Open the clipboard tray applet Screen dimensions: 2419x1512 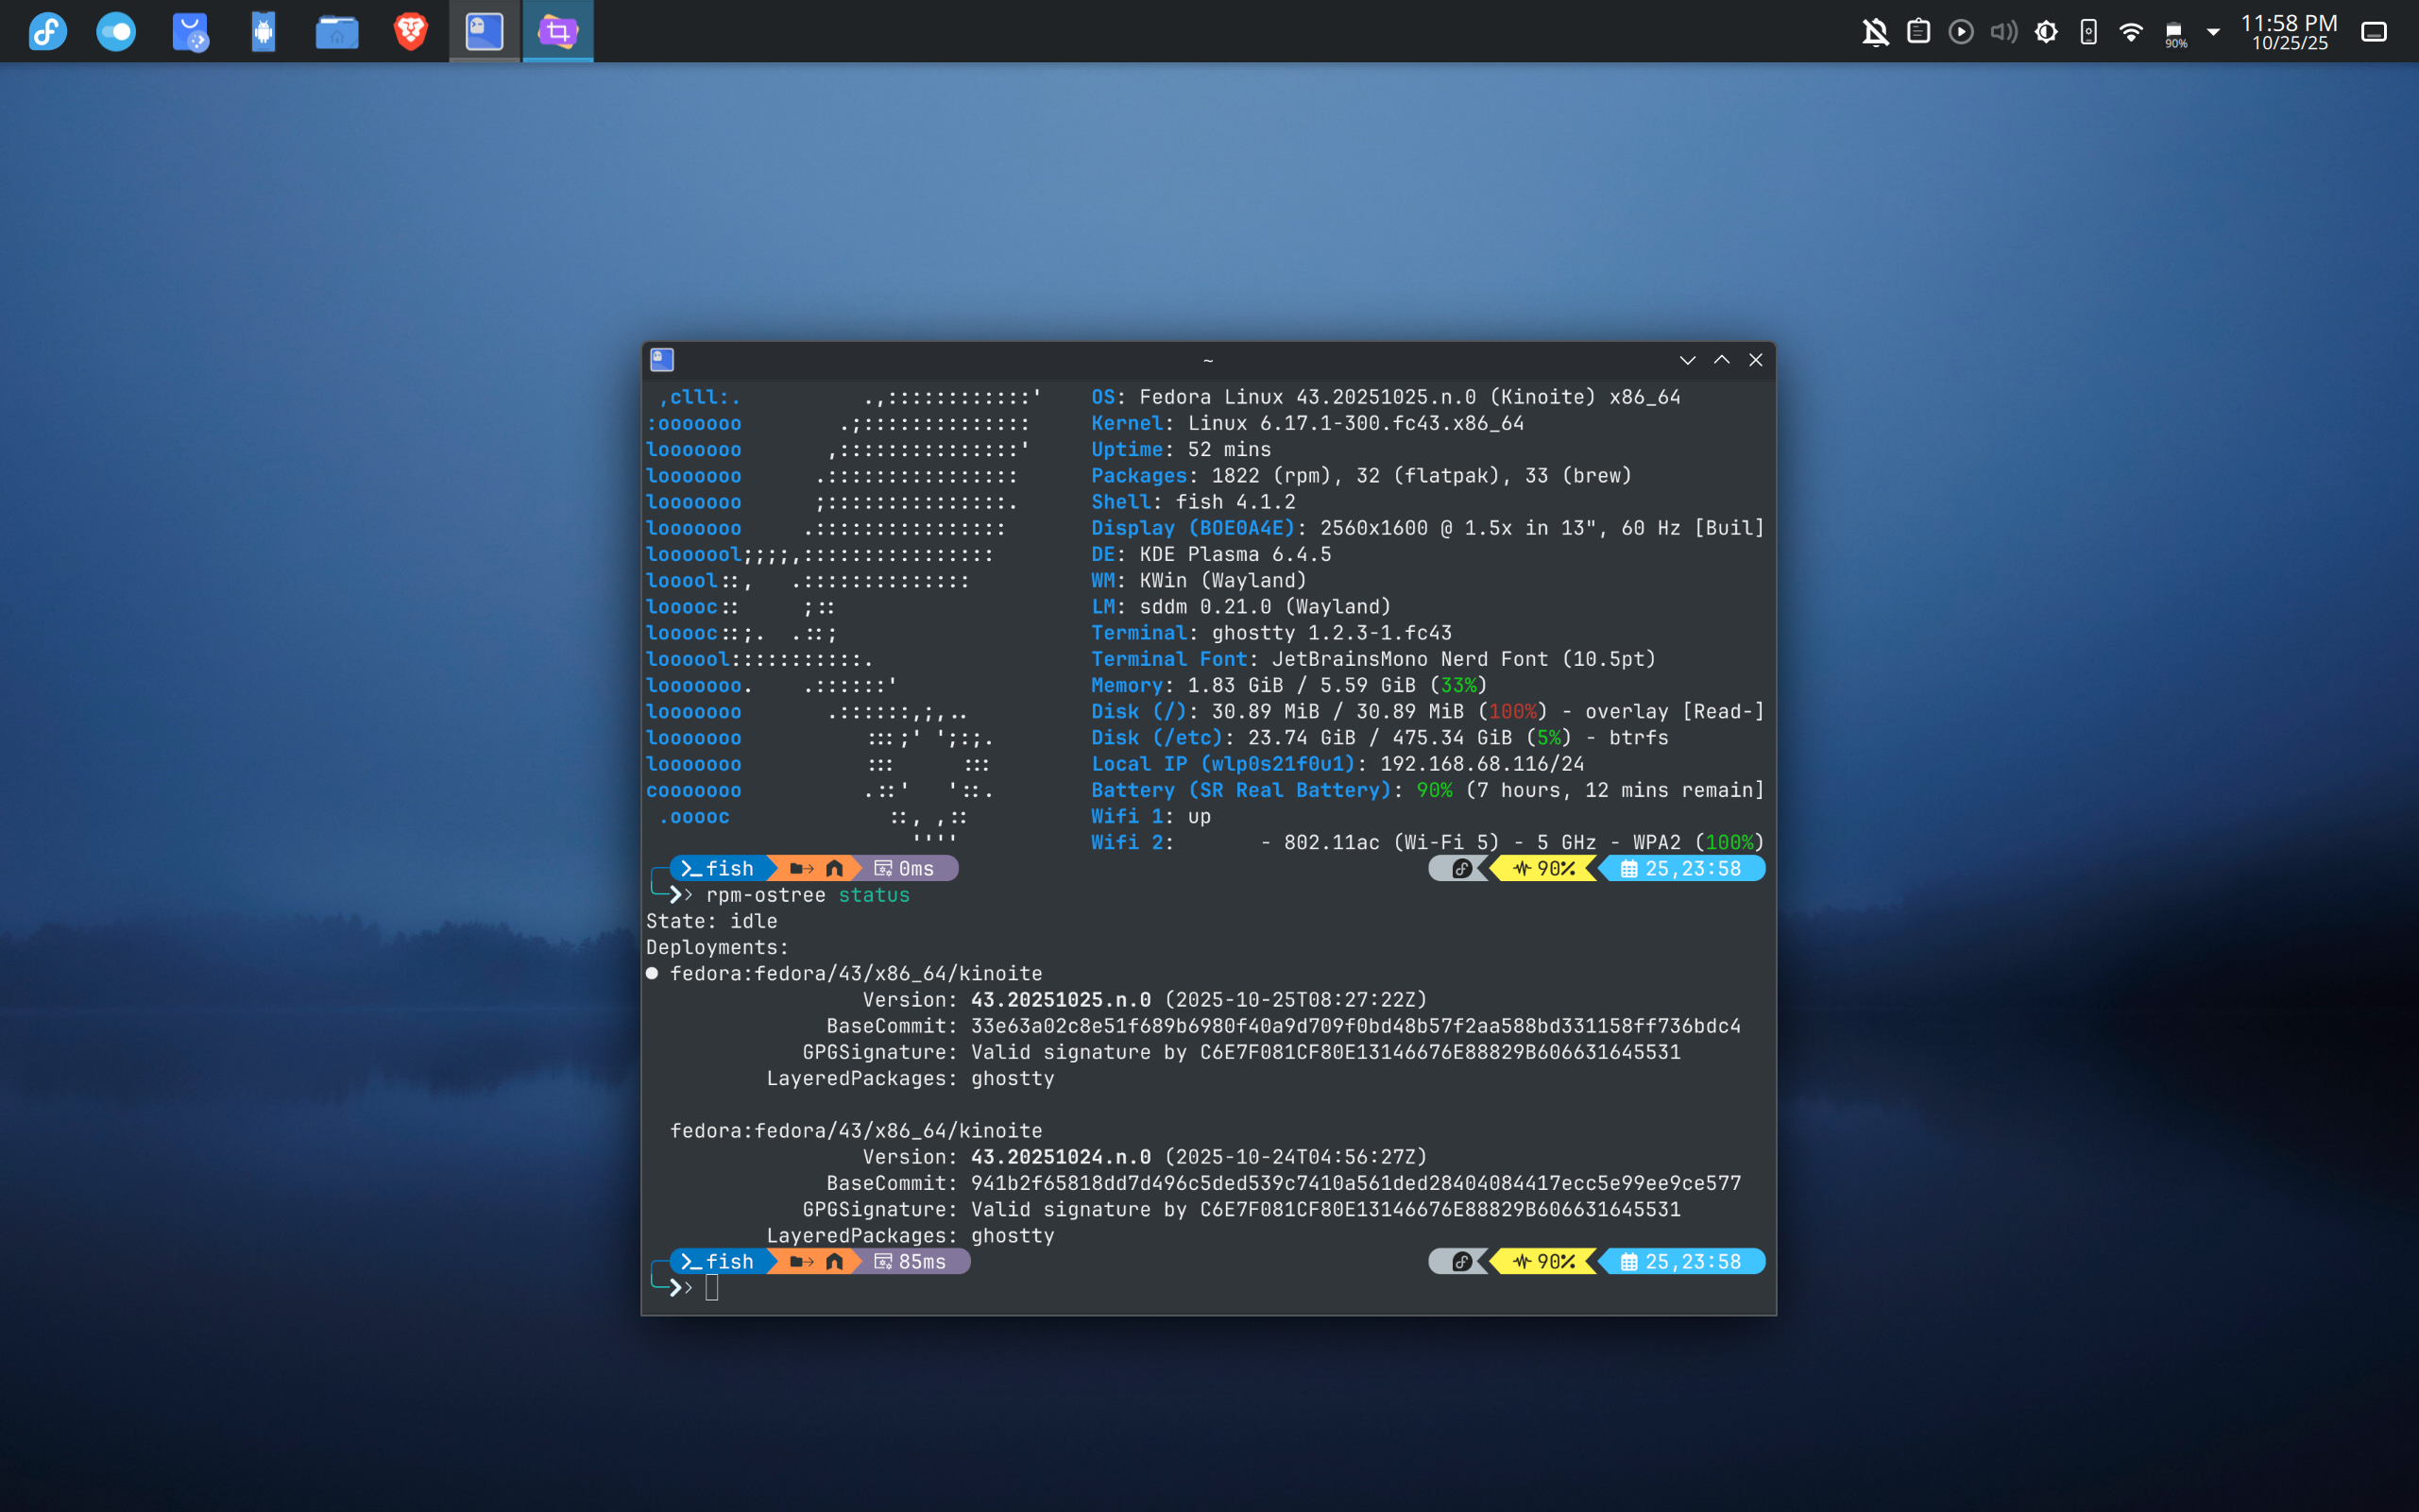1918,31
